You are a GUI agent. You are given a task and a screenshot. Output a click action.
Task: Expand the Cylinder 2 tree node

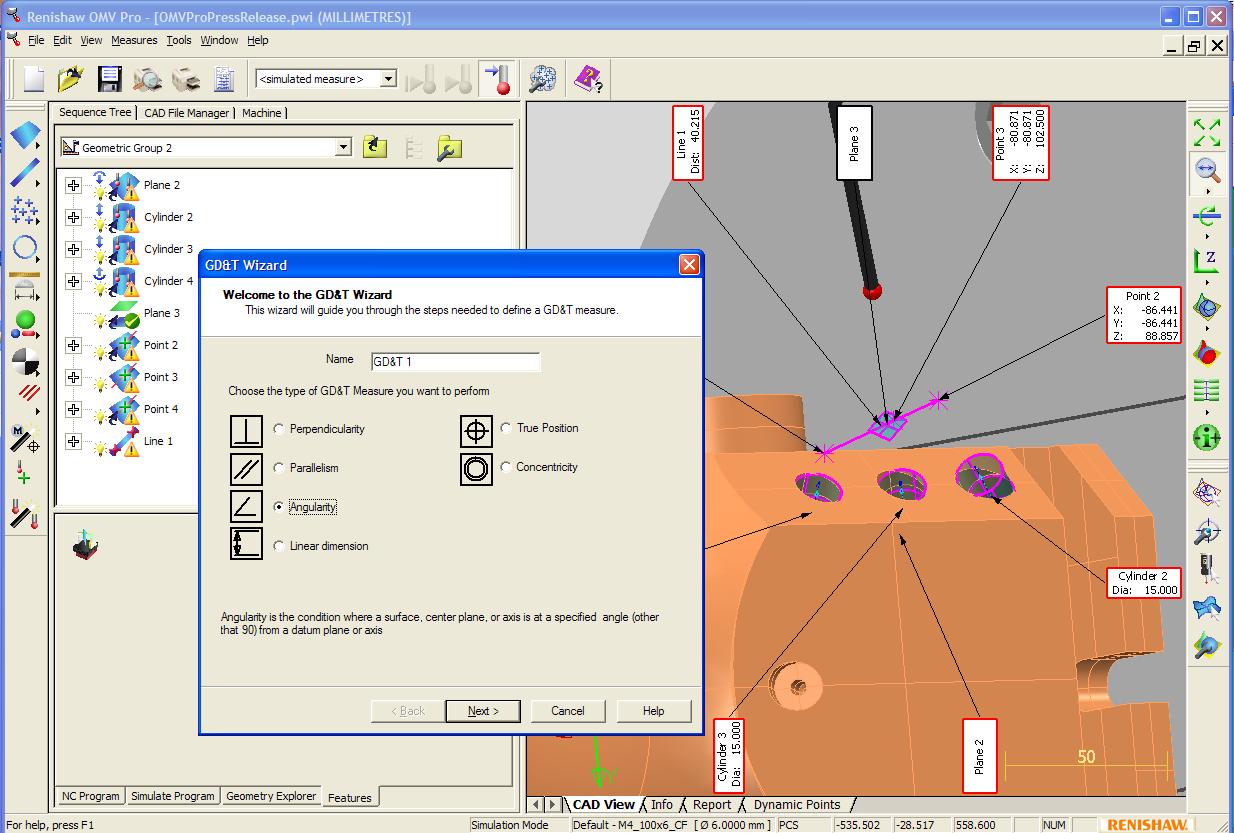[x=73, y=217]
